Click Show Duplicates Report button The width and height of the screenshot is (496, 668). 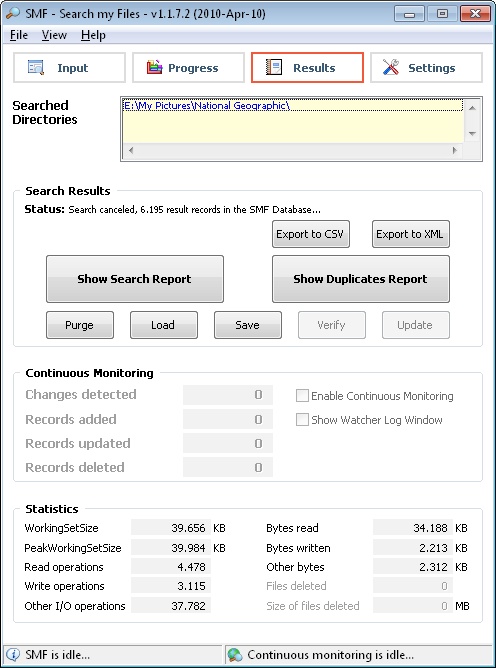click(x=360, y=279)
